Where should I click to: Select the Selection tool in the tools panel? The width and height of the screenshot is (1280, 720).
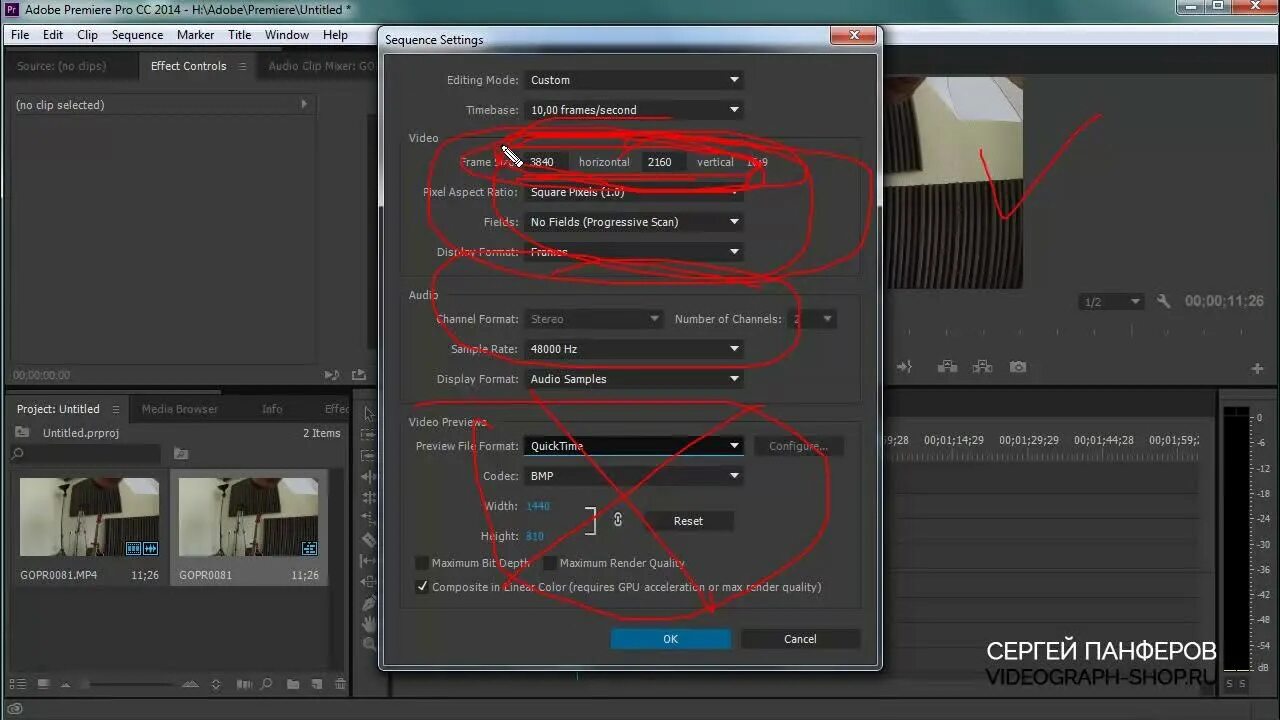(369, 414)
